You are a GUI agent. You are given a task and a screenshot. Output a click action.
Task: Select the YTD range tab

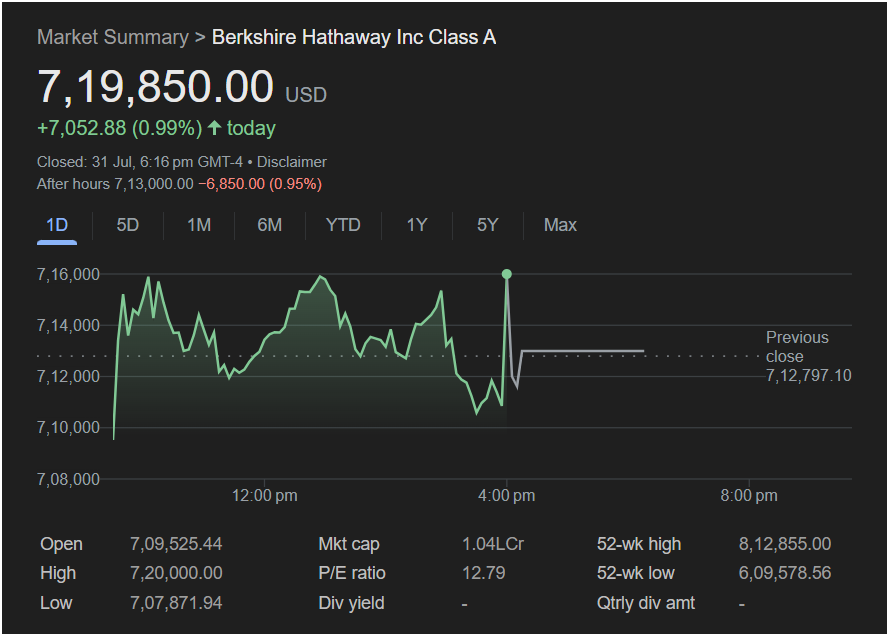pyautogui.click(x=343, y=225)
